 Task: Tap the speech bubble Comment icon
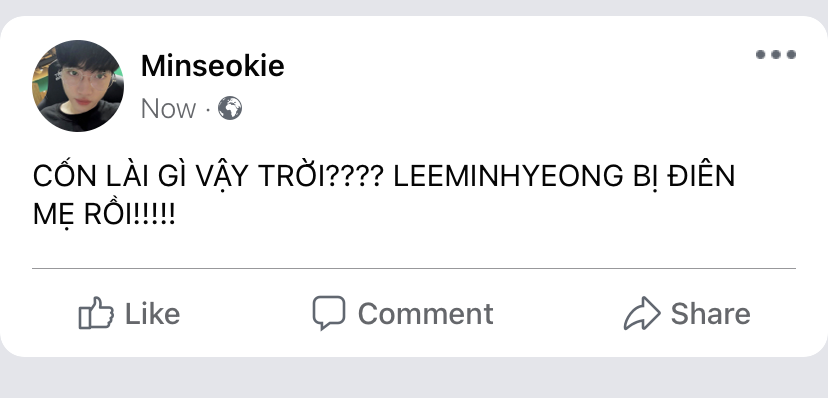pos(329,312)
